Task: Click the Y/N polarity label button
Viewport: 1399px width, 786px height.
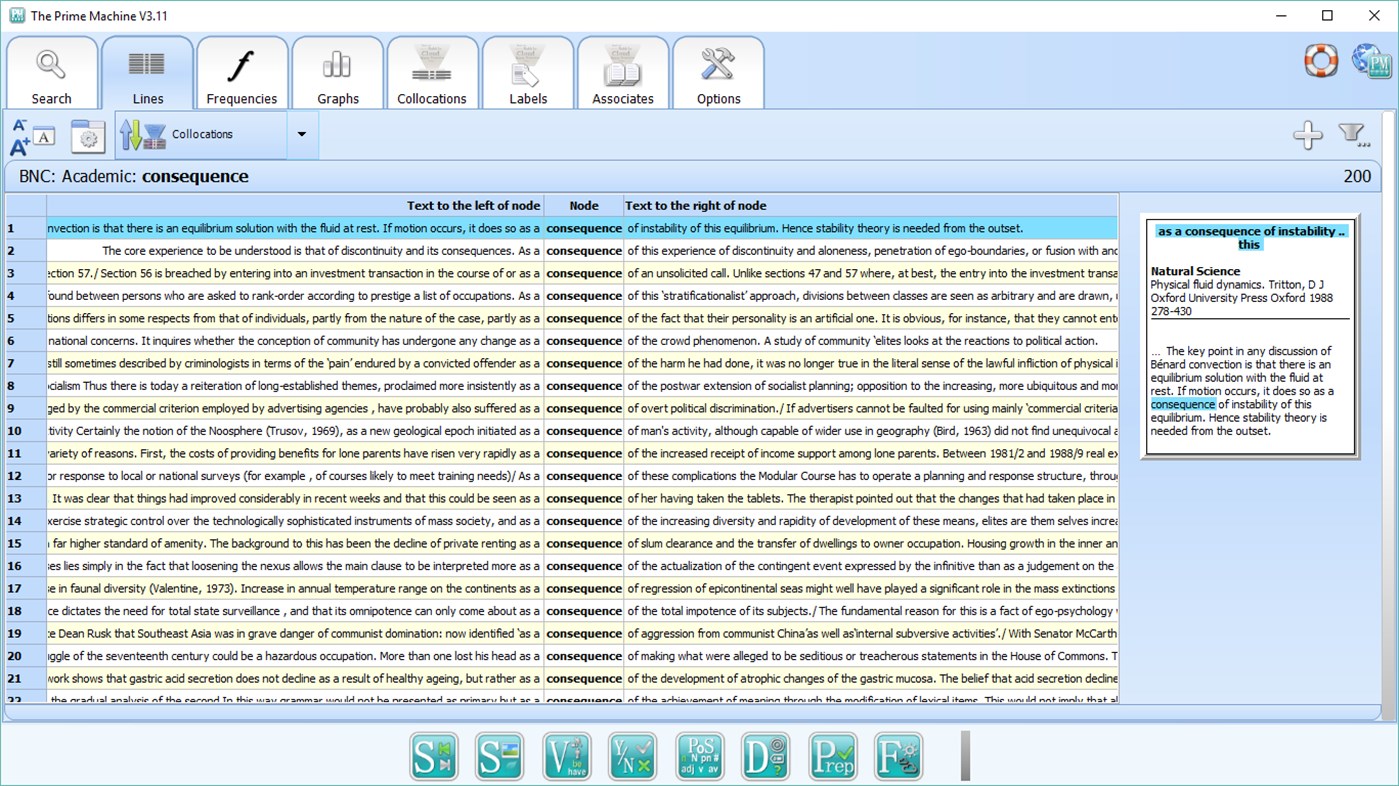Action: pos(633,756)
